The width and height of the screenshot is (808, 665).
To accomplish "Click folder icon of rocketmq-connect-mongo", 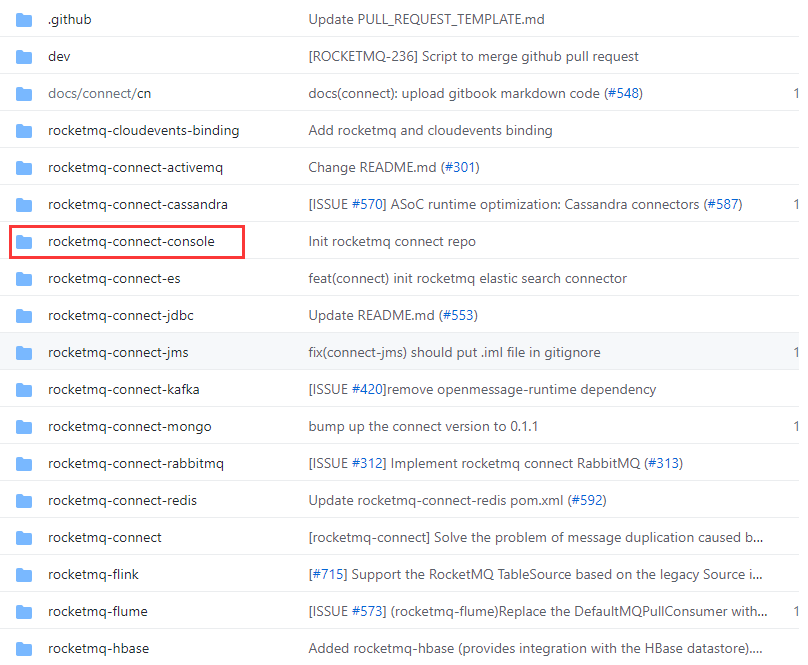I will (x=24, y=427).
